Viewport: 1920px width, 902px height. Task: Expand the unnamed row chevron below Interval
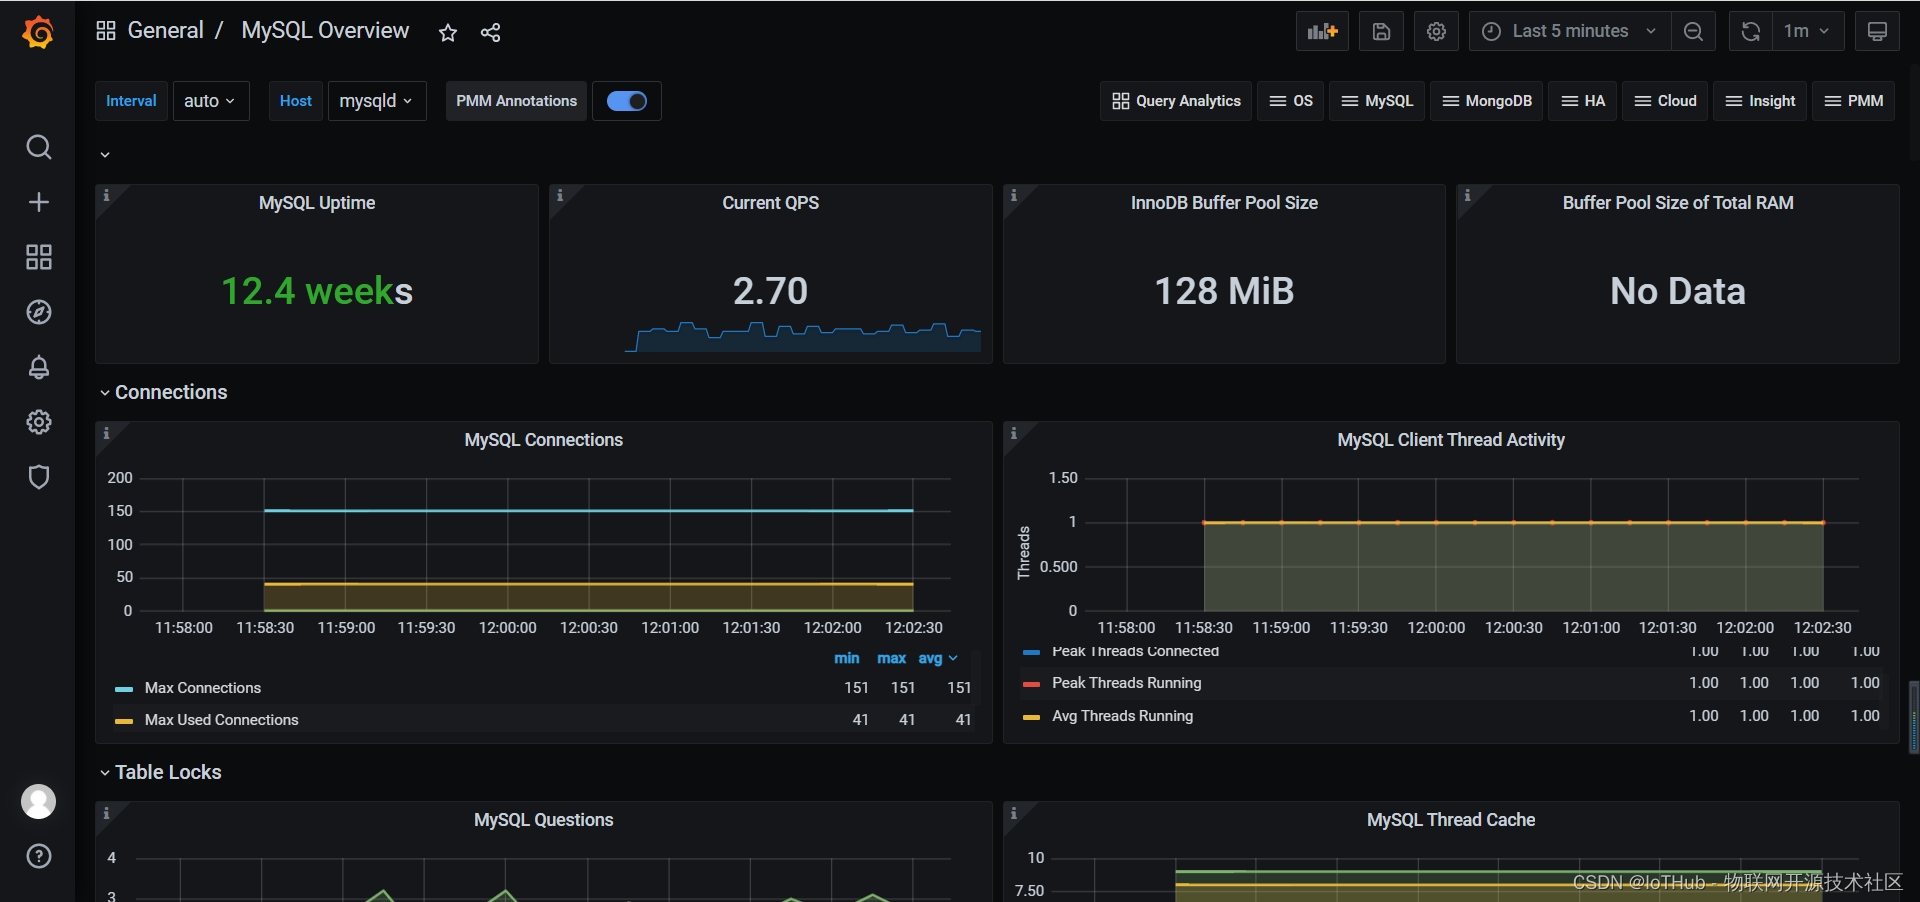point(105,155)
